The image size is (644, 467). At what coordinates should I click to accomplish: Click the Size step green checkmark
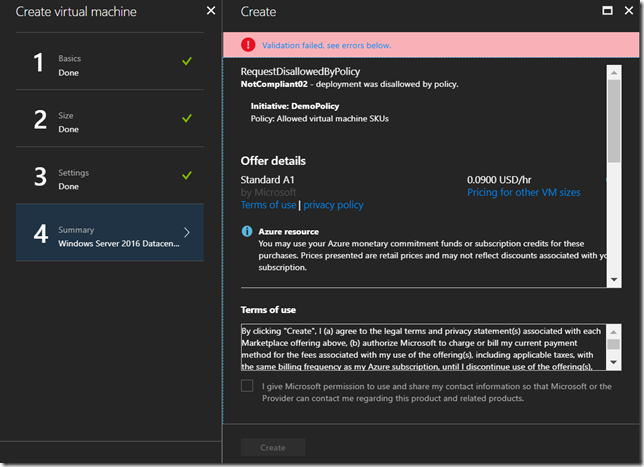click(x=187, y=118)
